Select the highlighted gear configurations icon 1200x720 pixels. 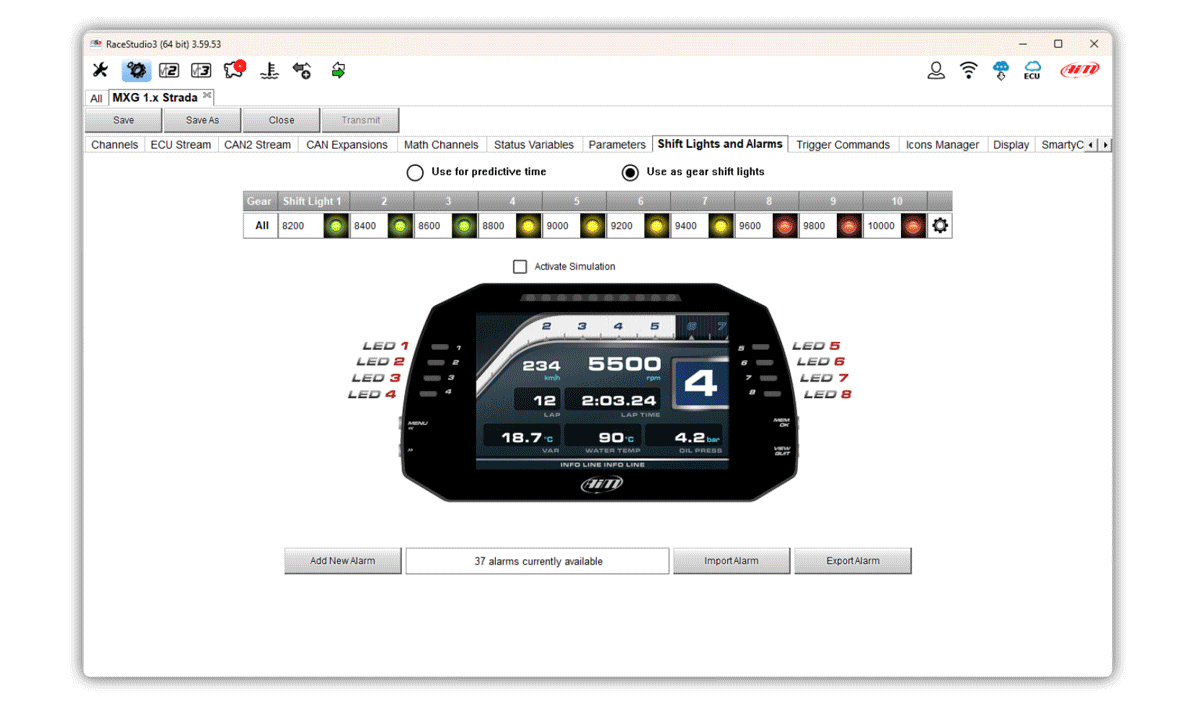pyautogui.click(x=136, y=70)
